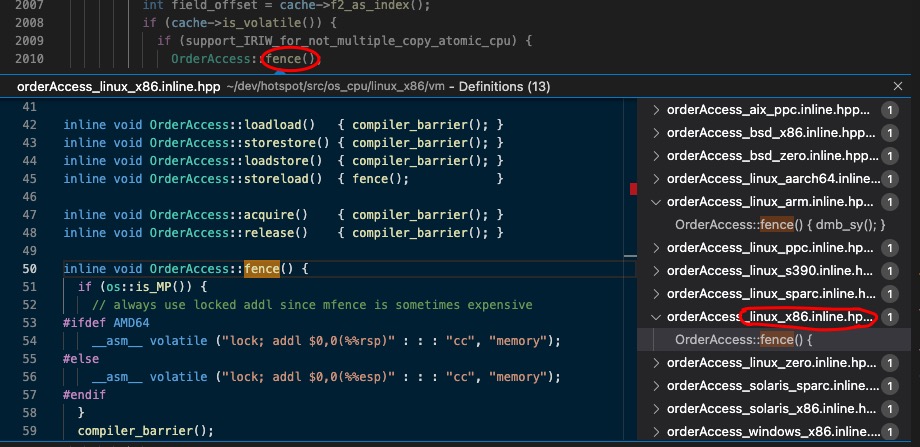The width and height of the screenshot is (920, 447).
Task: Expand orderAccess_bsd_x86.inline.hpp reference group
Action: point(656,133)
